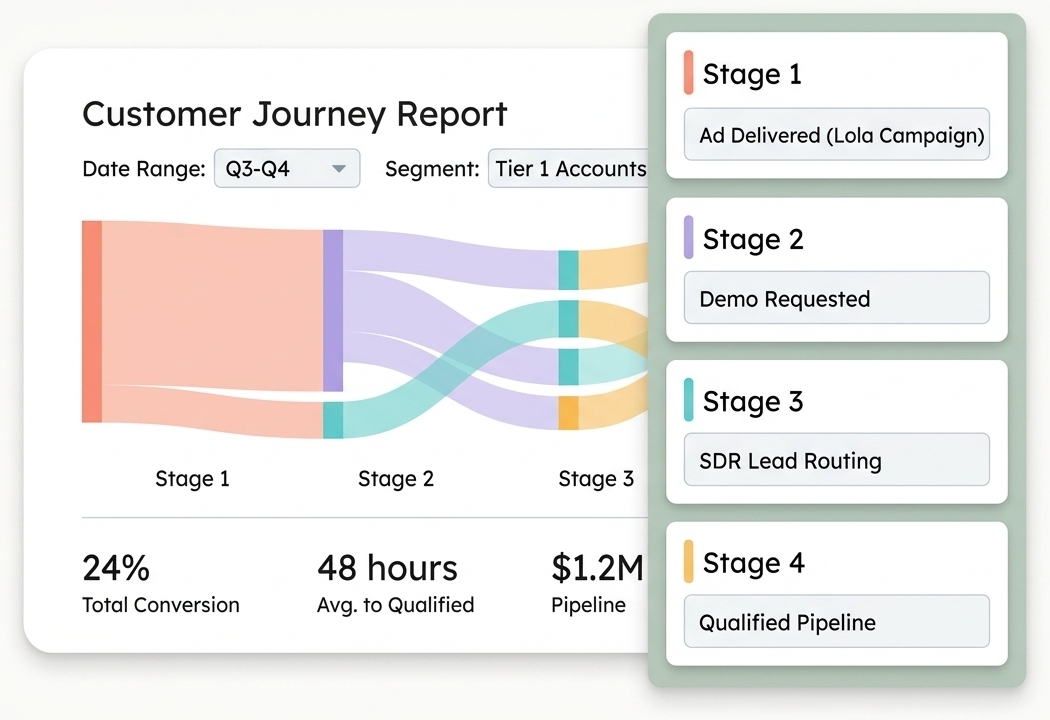Select the Stage 2 card heading
The image size is (1050, 720).
753,239
